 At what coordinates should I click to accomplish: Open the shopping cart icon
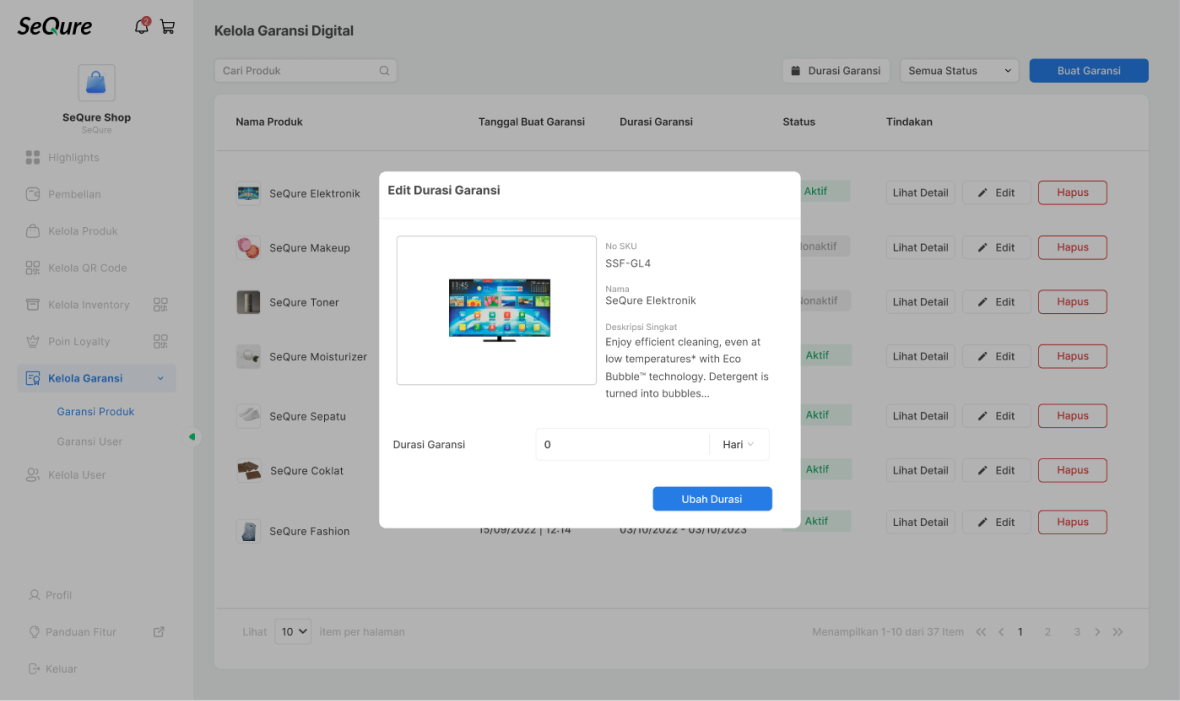coord(168,27)
